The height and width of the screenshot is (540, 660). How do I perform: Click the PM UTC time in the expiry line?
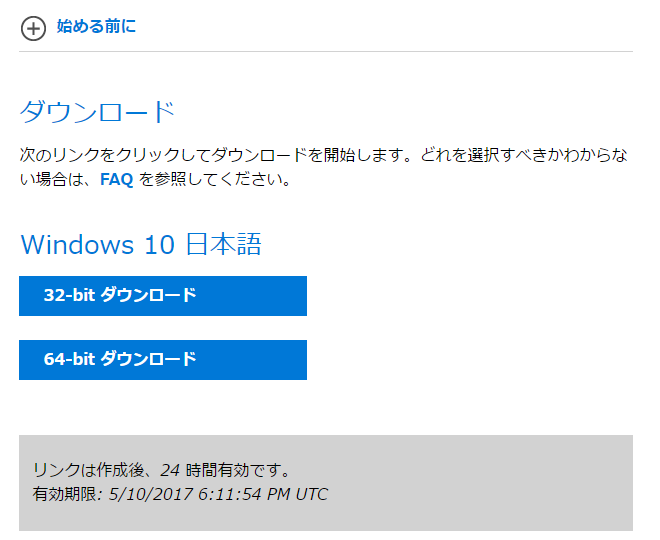pos(297,494)
